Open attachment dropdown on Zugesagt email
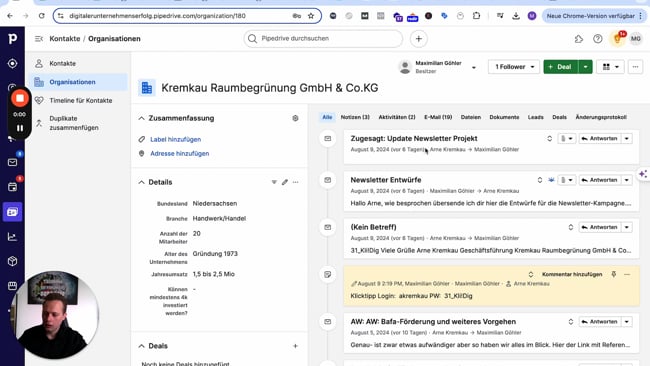This screenshot has height=366, width=650. [566, 138]
